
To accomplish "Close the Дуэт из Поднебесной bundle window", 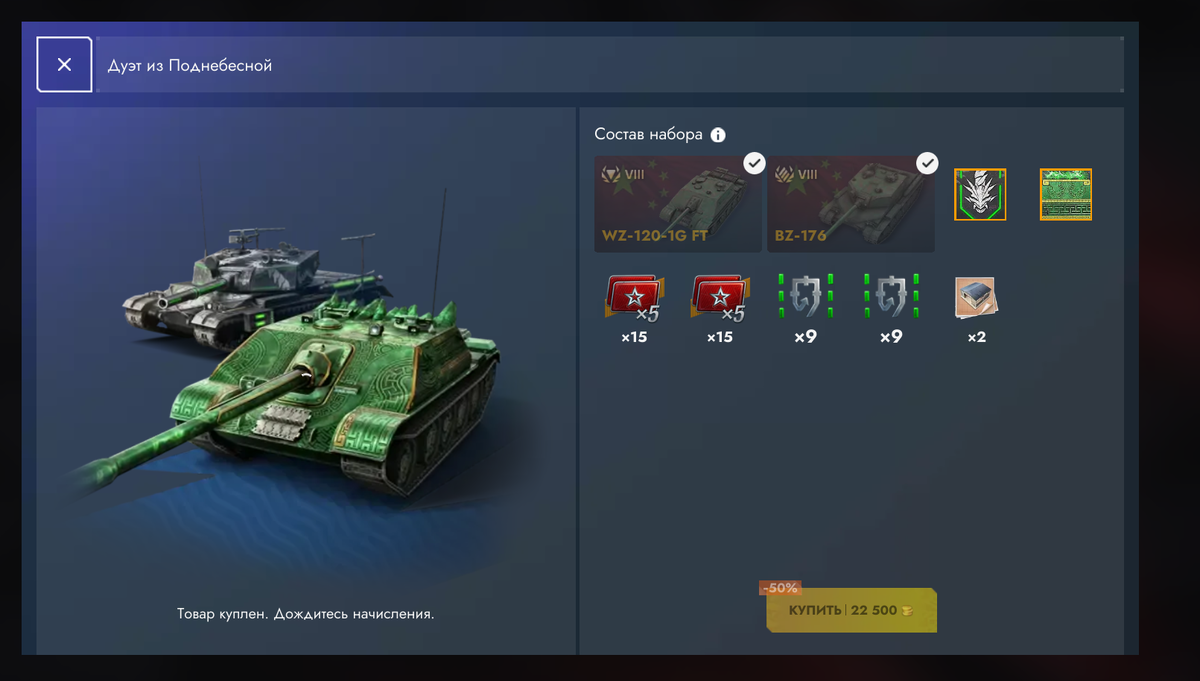I will pyautogui.click(x=64, y=64).
